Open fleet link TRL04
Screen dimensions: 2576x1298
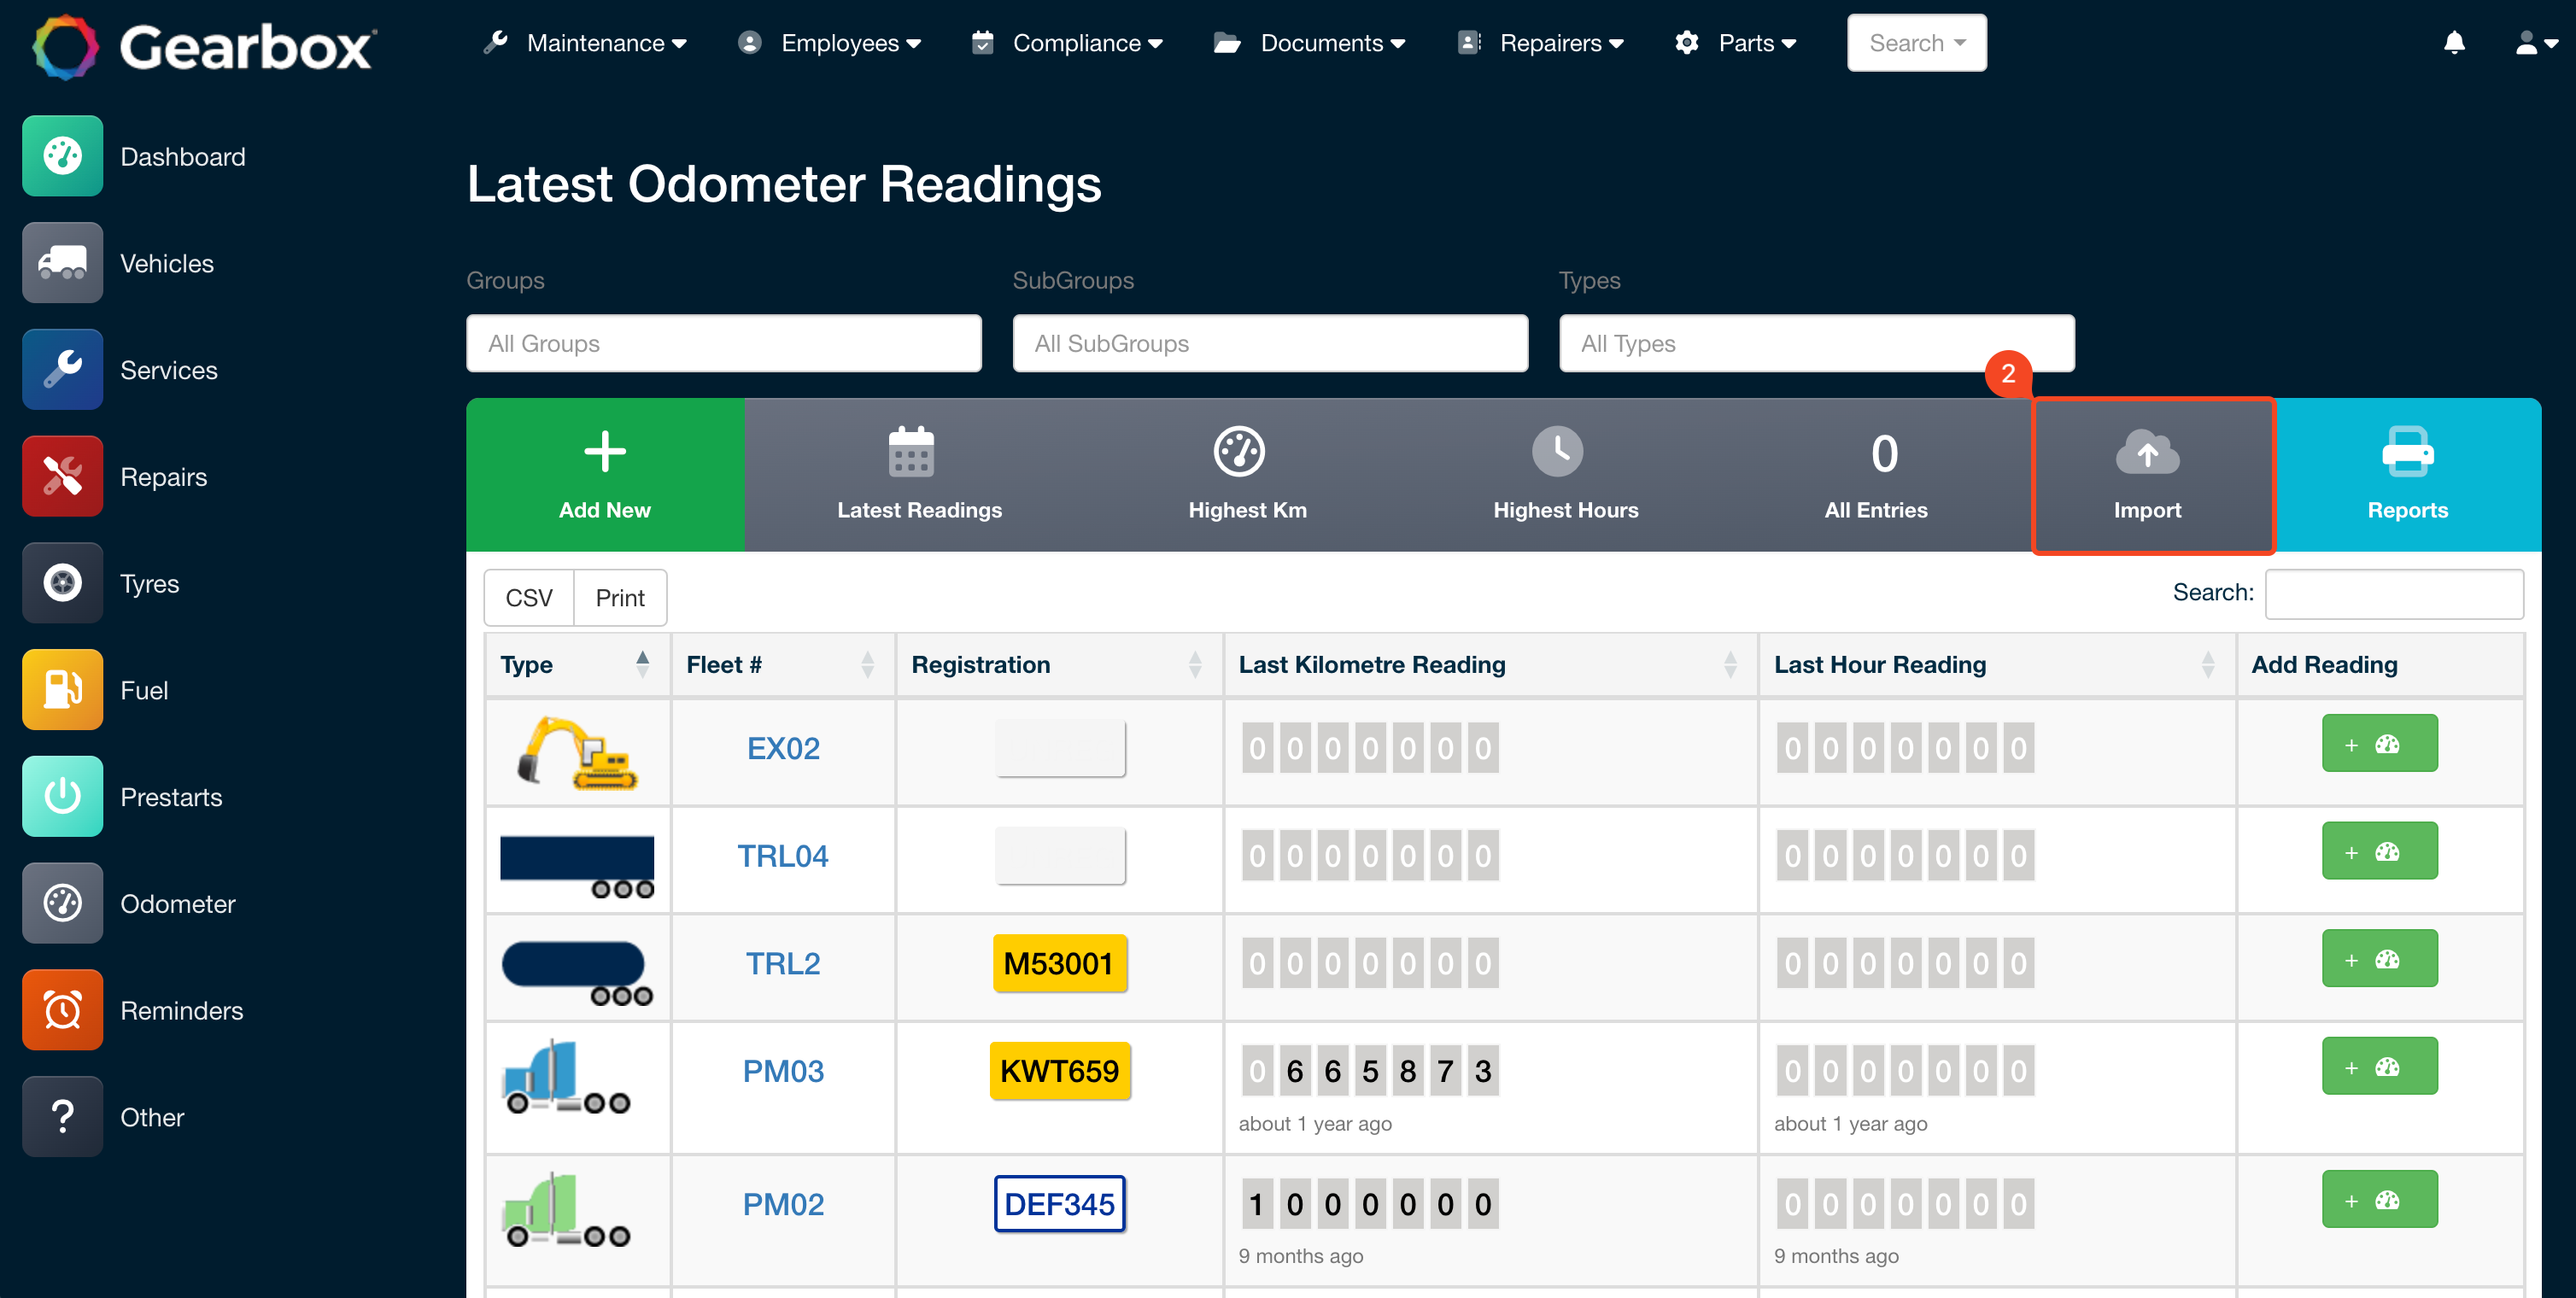(783, 856)
